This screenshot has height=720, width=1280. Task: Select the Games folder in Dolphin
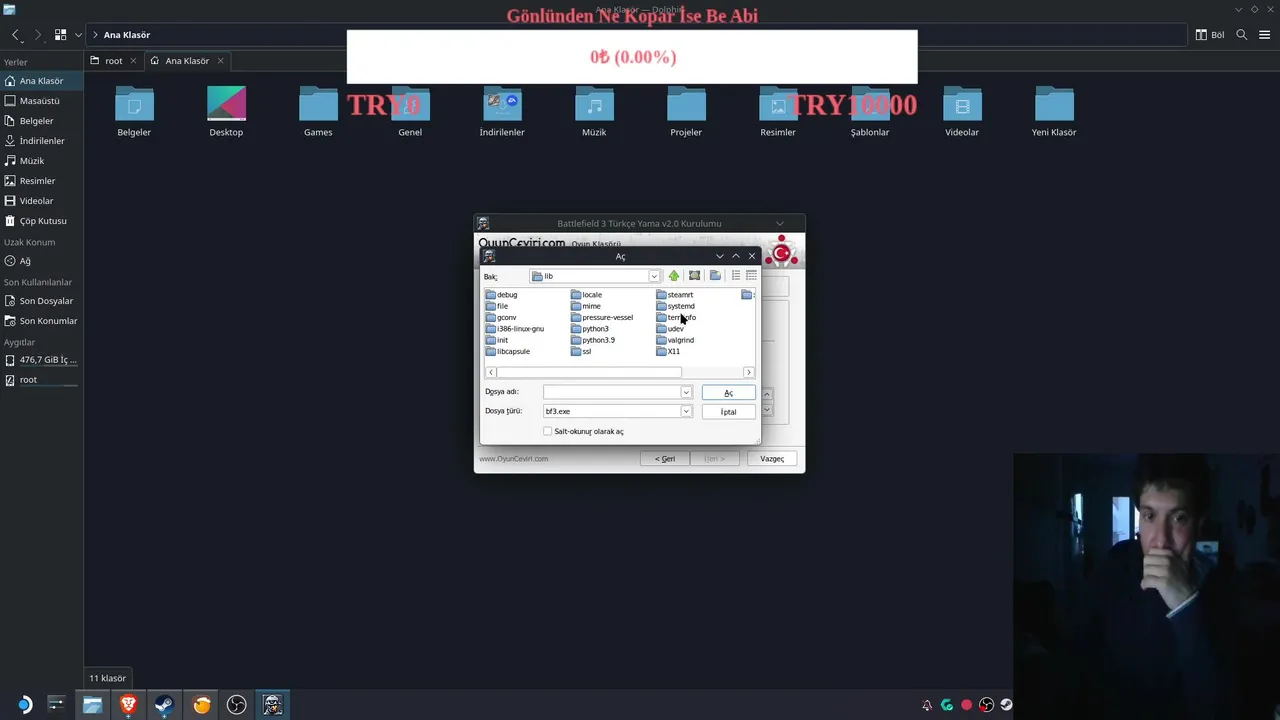point(318,111)
